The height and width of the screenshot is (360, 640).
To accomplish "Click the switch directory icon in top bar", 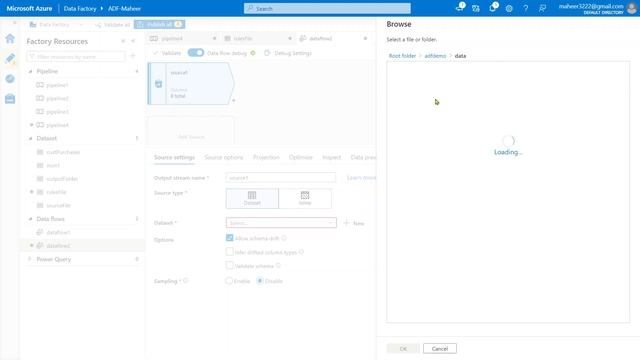I will [476, 8].
